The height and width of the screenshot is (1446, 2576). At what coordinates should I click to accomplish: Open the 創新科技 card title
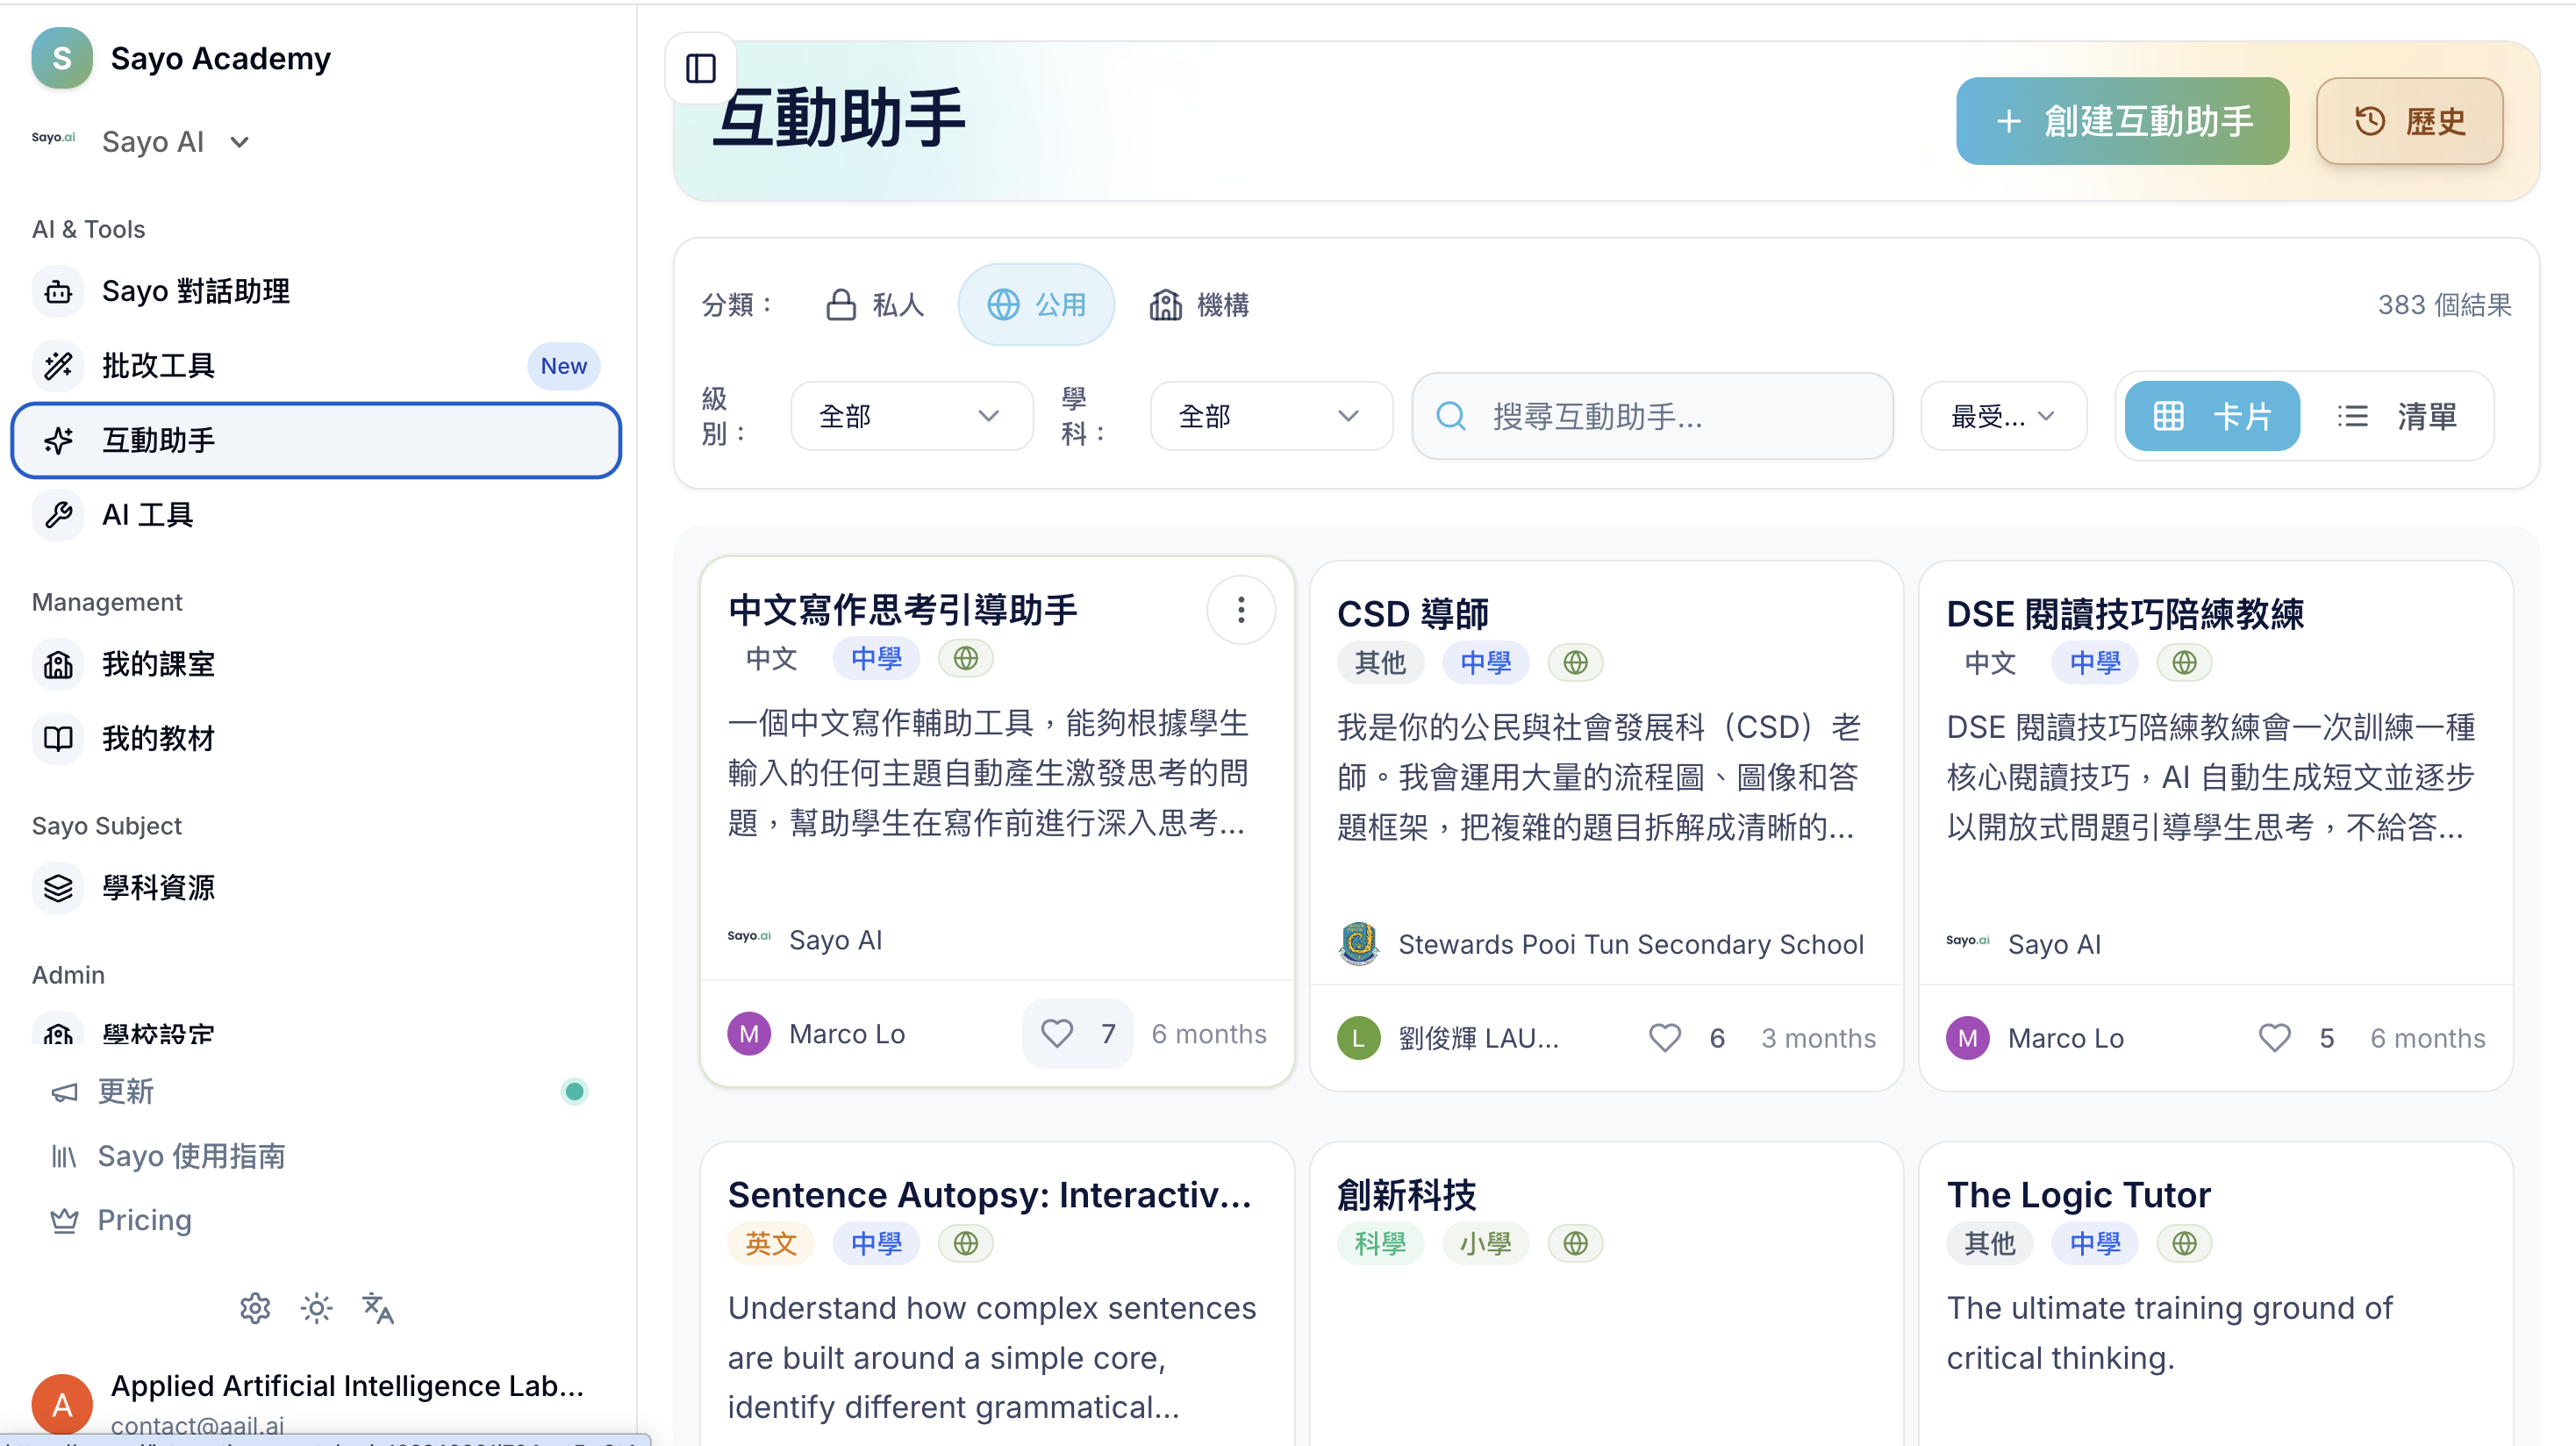pos(1406,1194)
